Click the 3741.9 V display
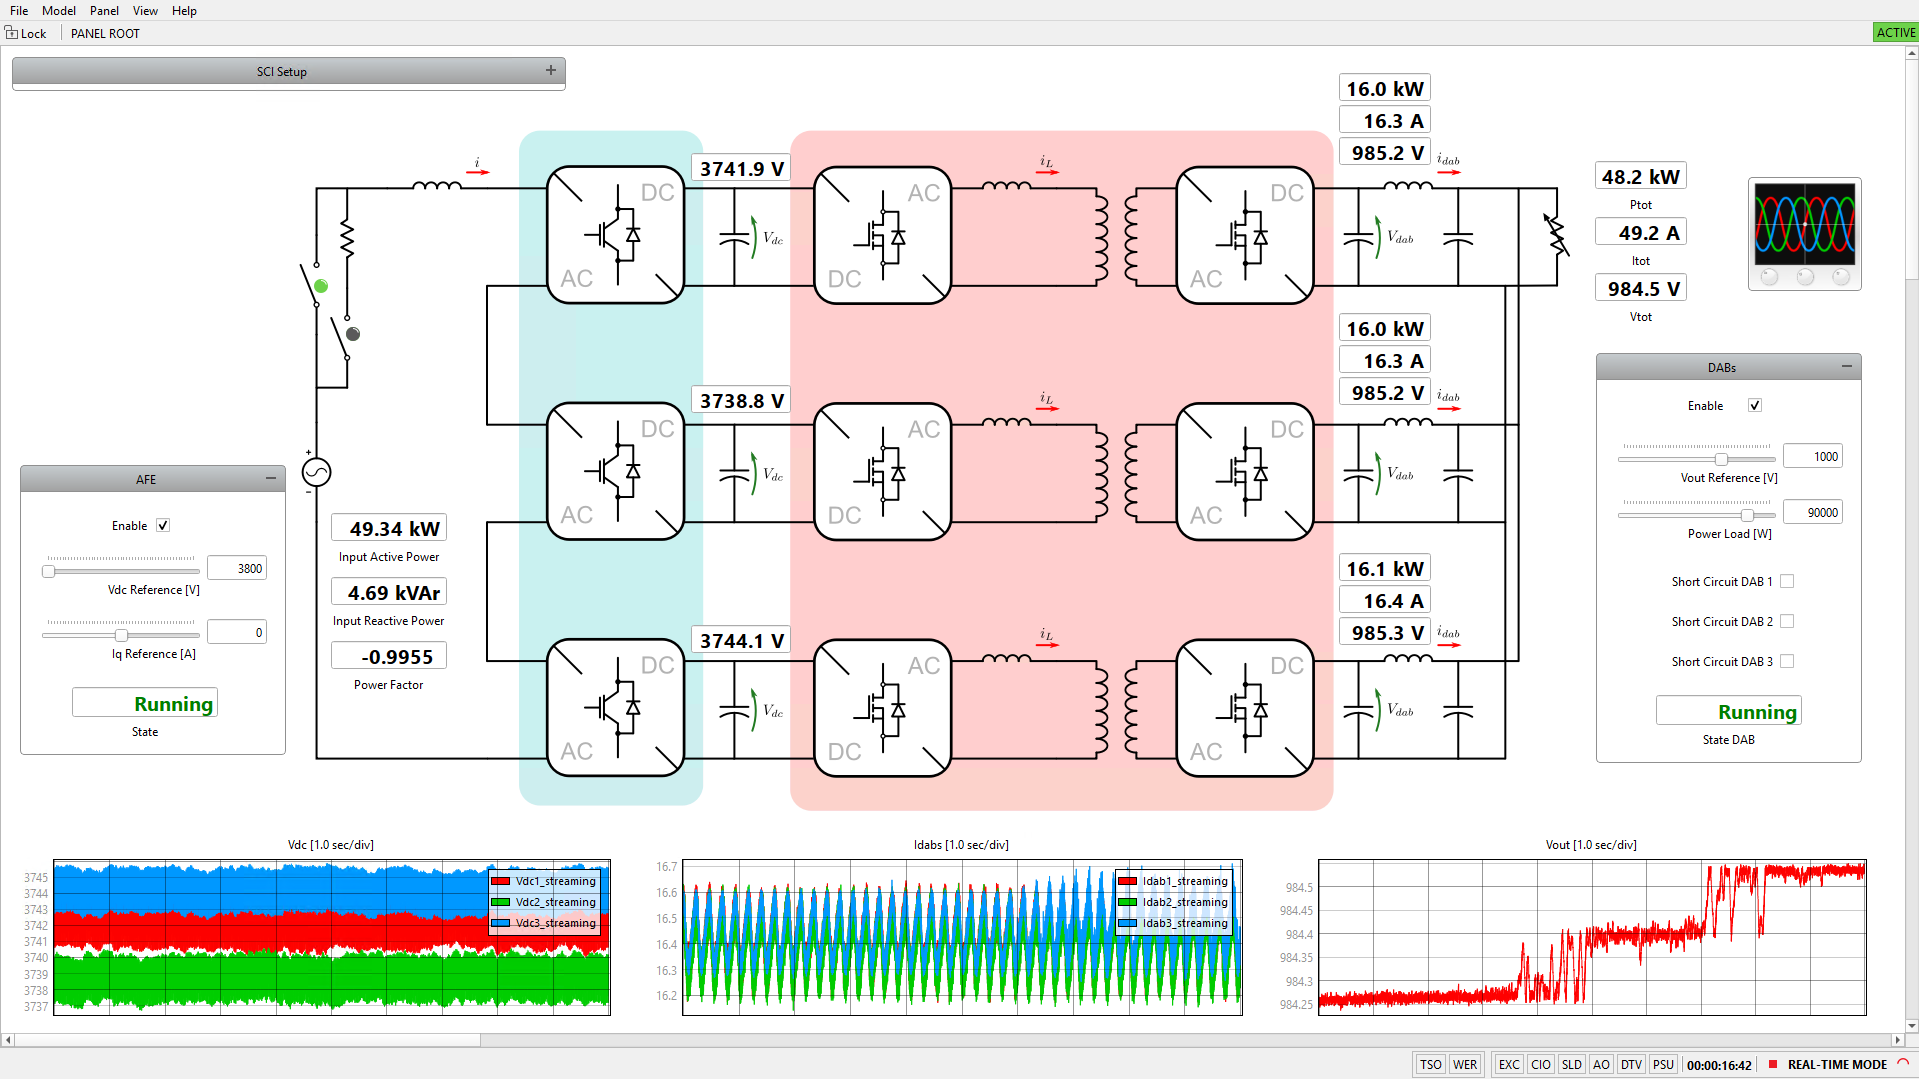The image size is (1919, 1079). point(741,169)
